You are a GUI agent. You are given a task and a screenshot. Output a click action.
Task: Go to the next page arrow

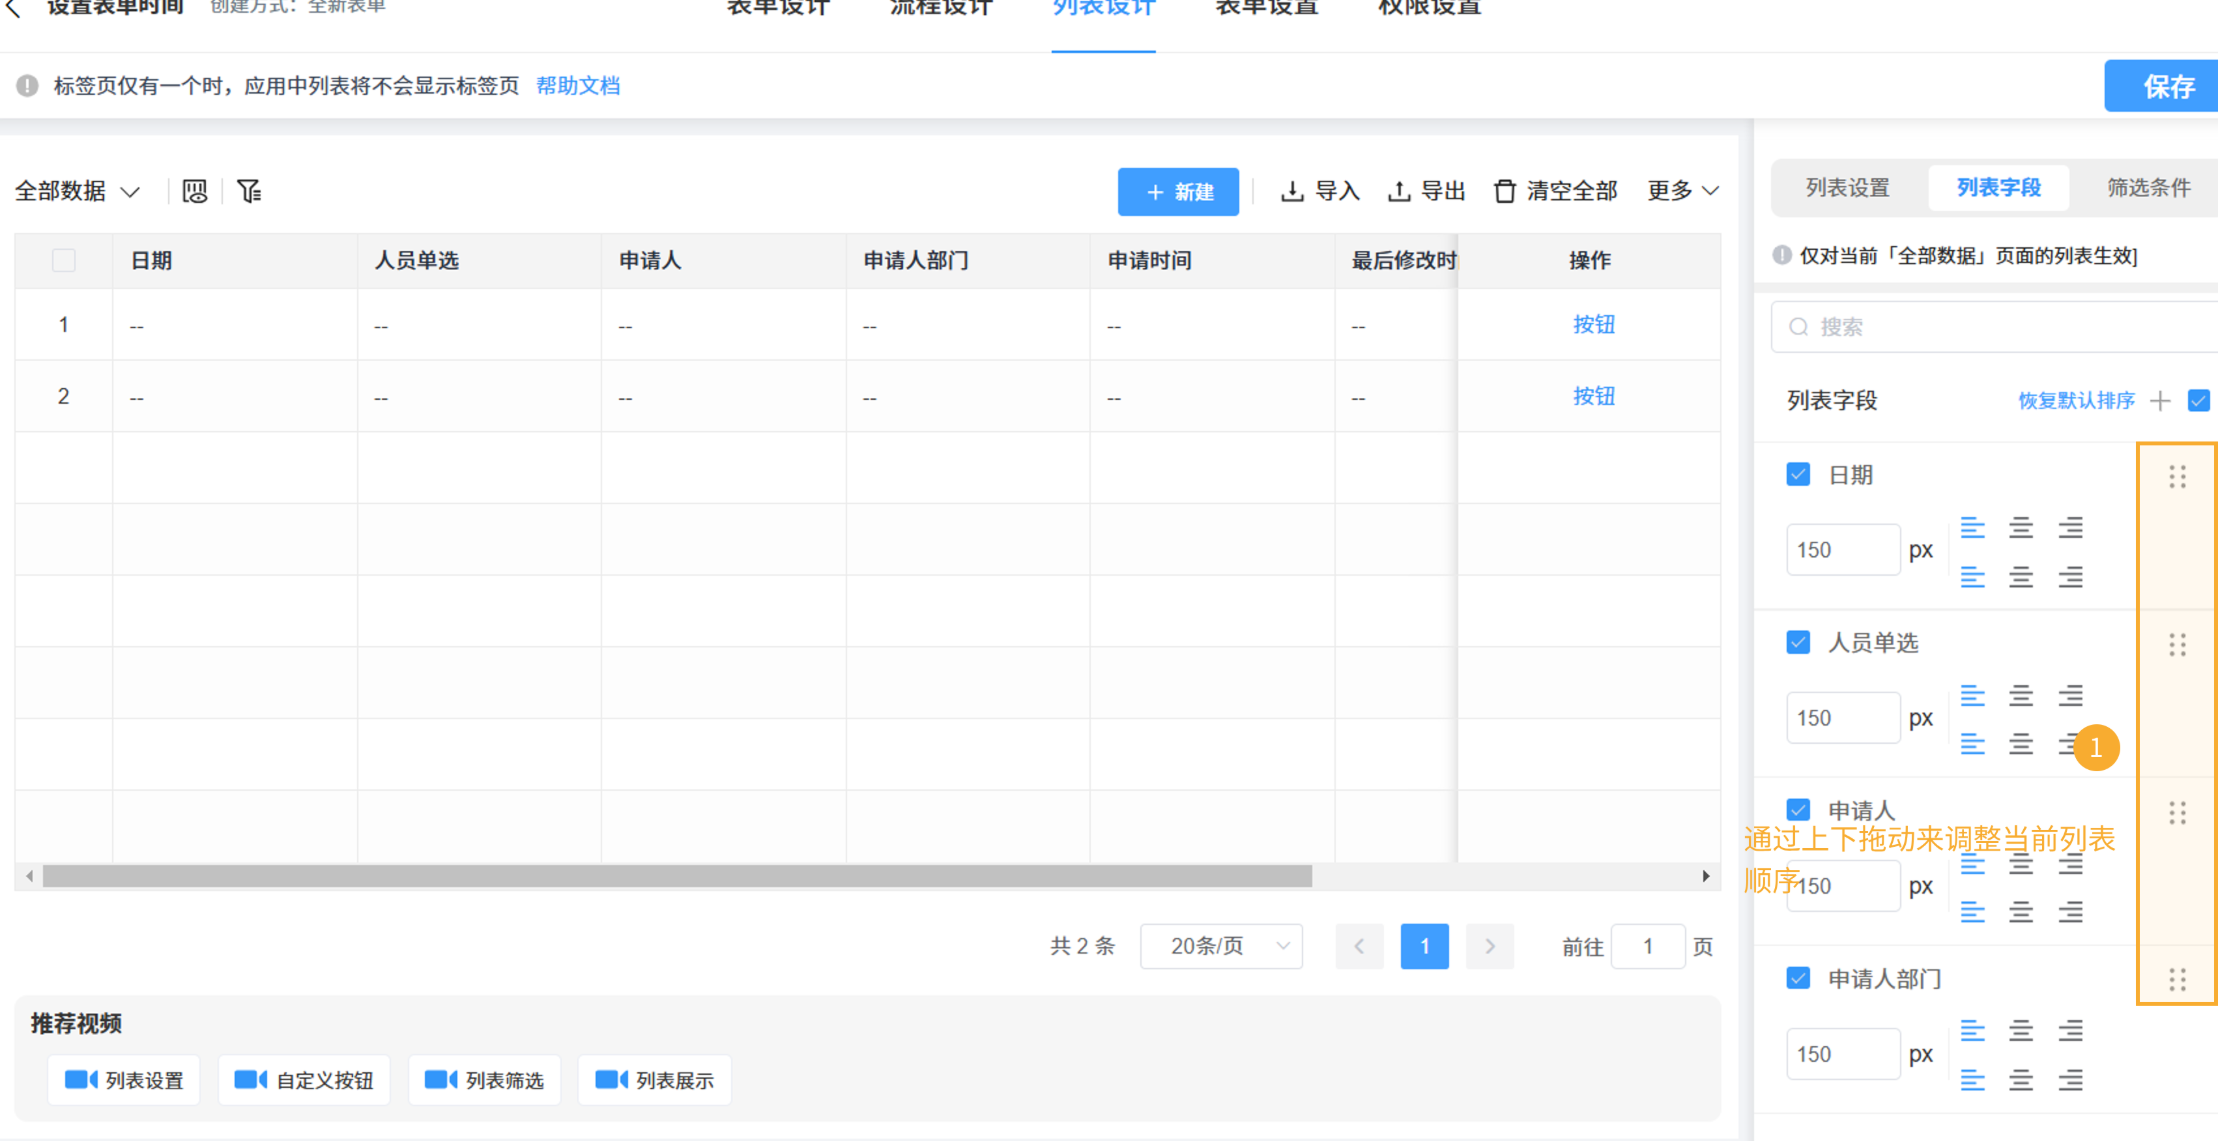pos(1489,946)
